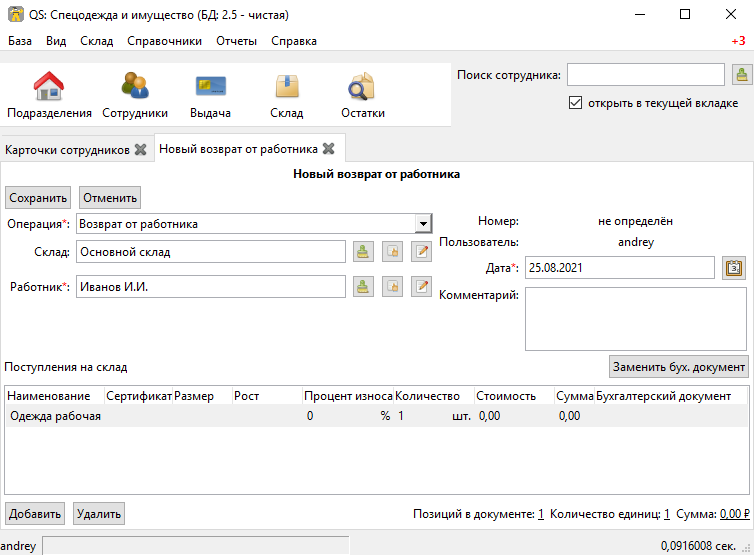
Task: Open the Отчеты menu
Action: pos(236,41)
